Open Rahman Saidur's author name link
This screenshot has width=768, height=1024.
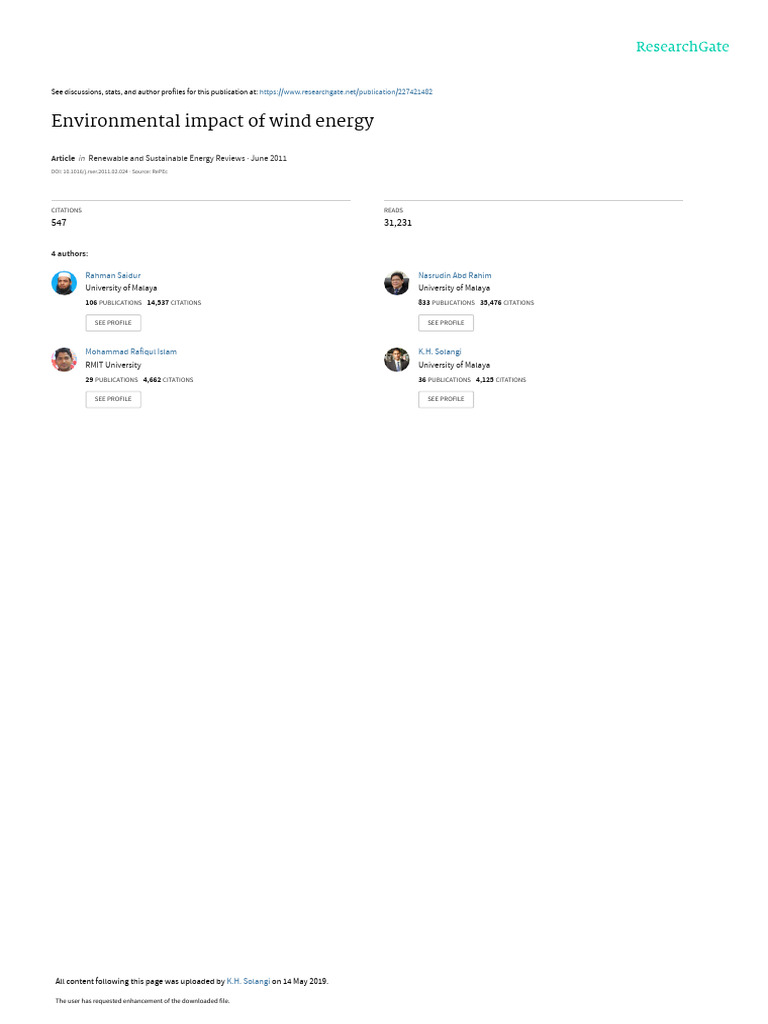[113, 276]
